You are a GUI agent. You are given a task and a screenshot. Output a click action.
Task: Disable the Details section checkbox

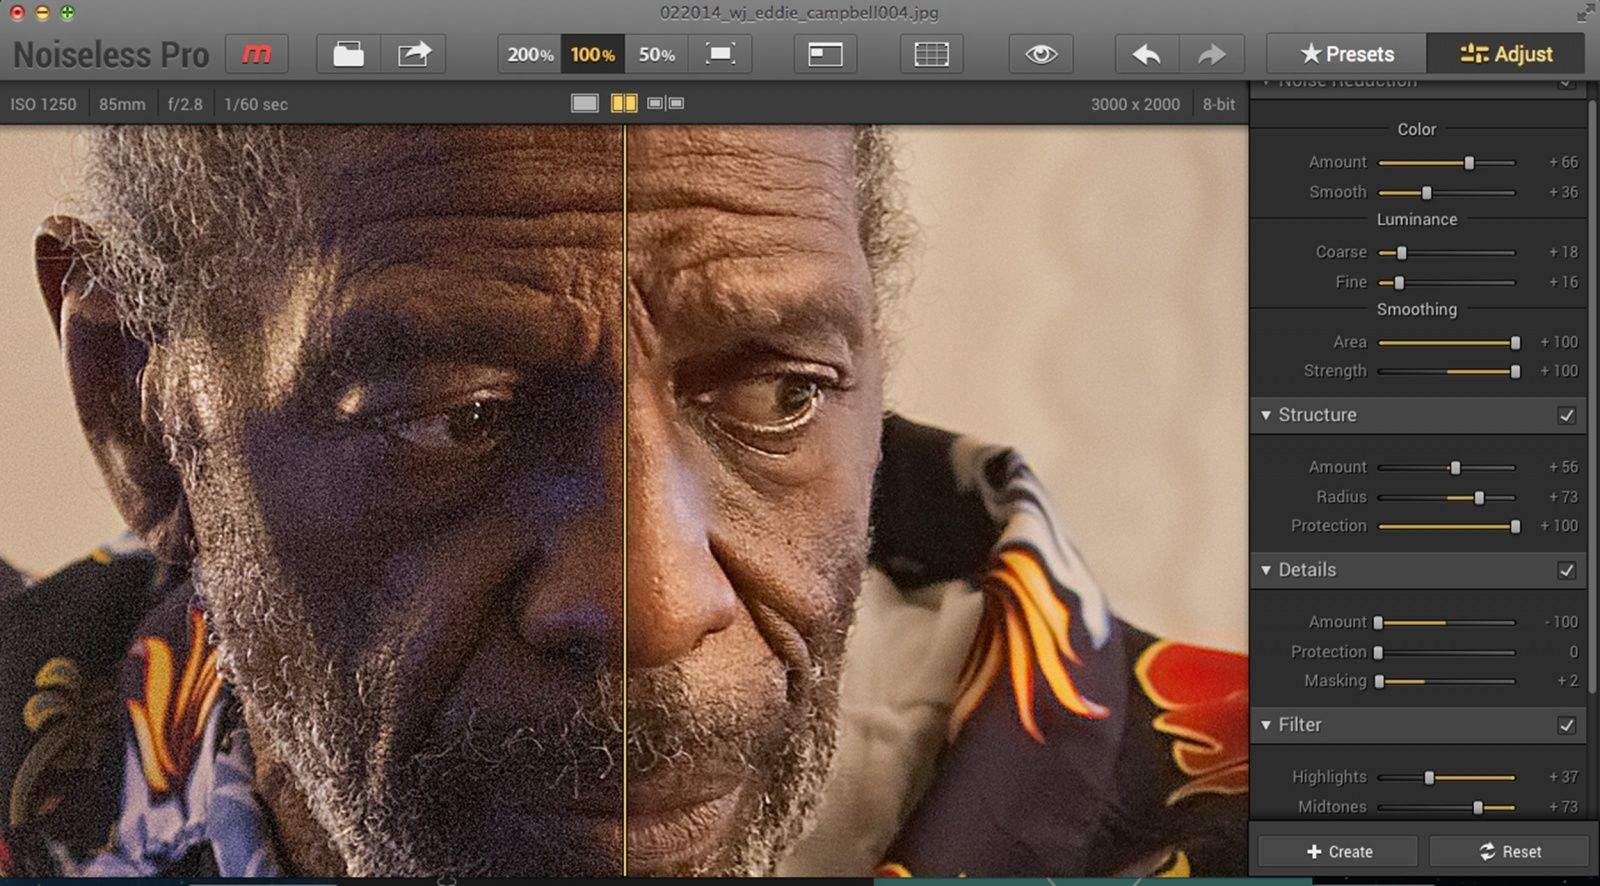(x=1566, y=570)
